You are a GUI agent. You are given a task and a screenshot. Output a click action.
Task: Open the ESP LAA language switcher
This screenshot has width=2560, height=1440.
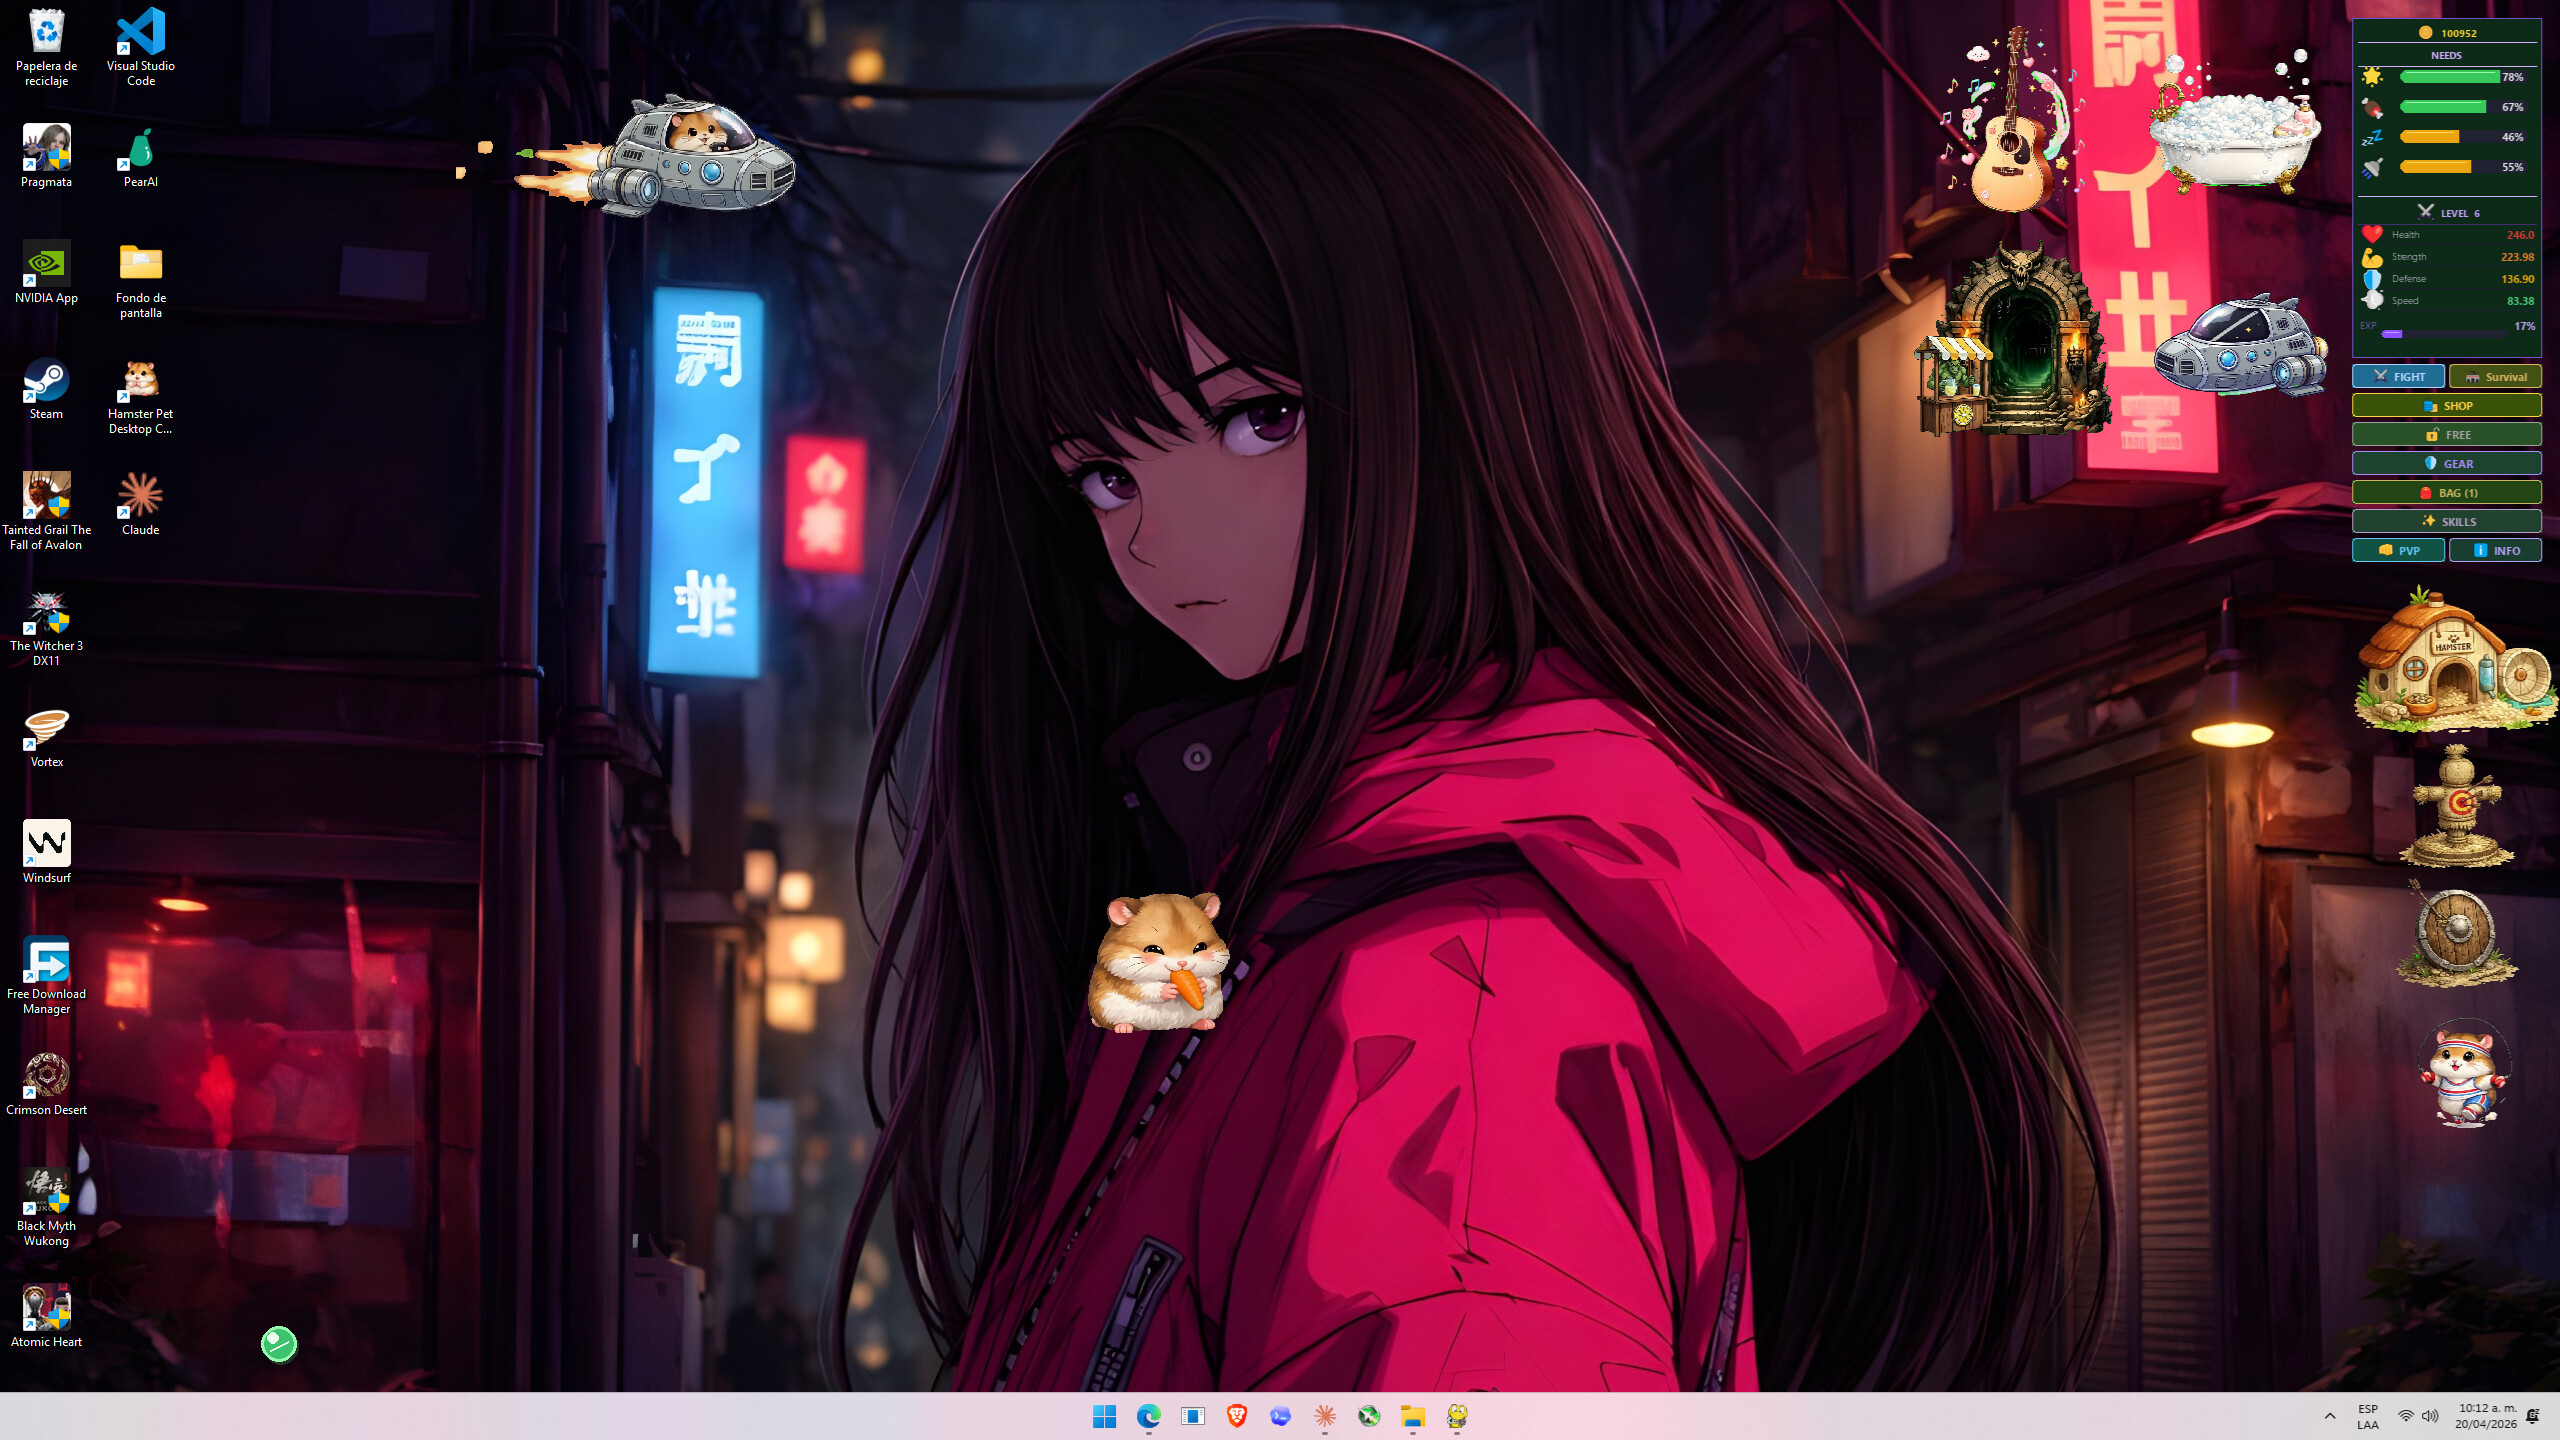[x=2368, y=1416]
